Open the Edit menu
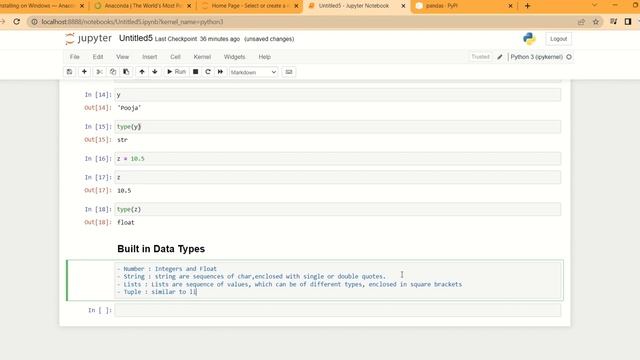The width and height of the screenshot is (640, 360). (98, 57)
